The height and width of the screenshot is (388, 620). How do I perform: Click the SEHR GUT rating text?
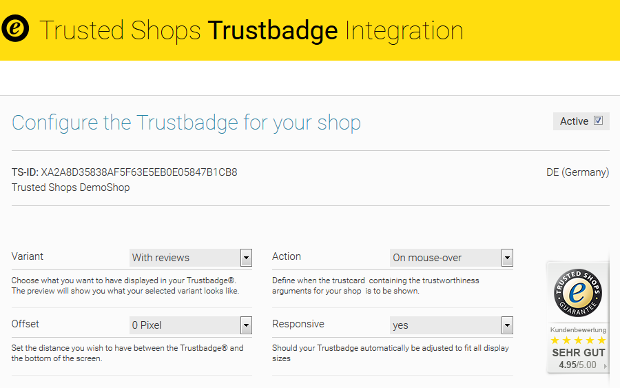[578, 353]
